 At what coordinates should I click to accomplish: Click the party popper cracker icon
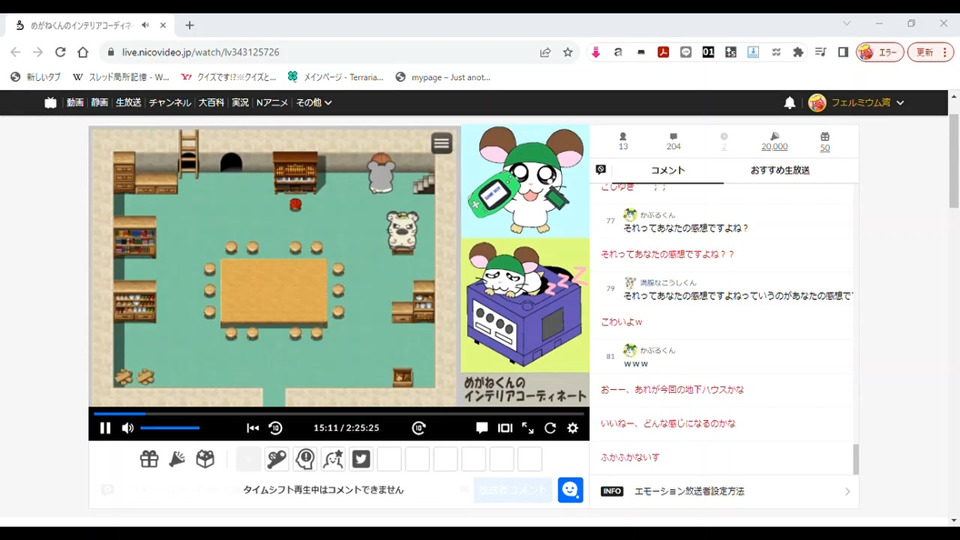pyautogui.click(x=178, y=459)
